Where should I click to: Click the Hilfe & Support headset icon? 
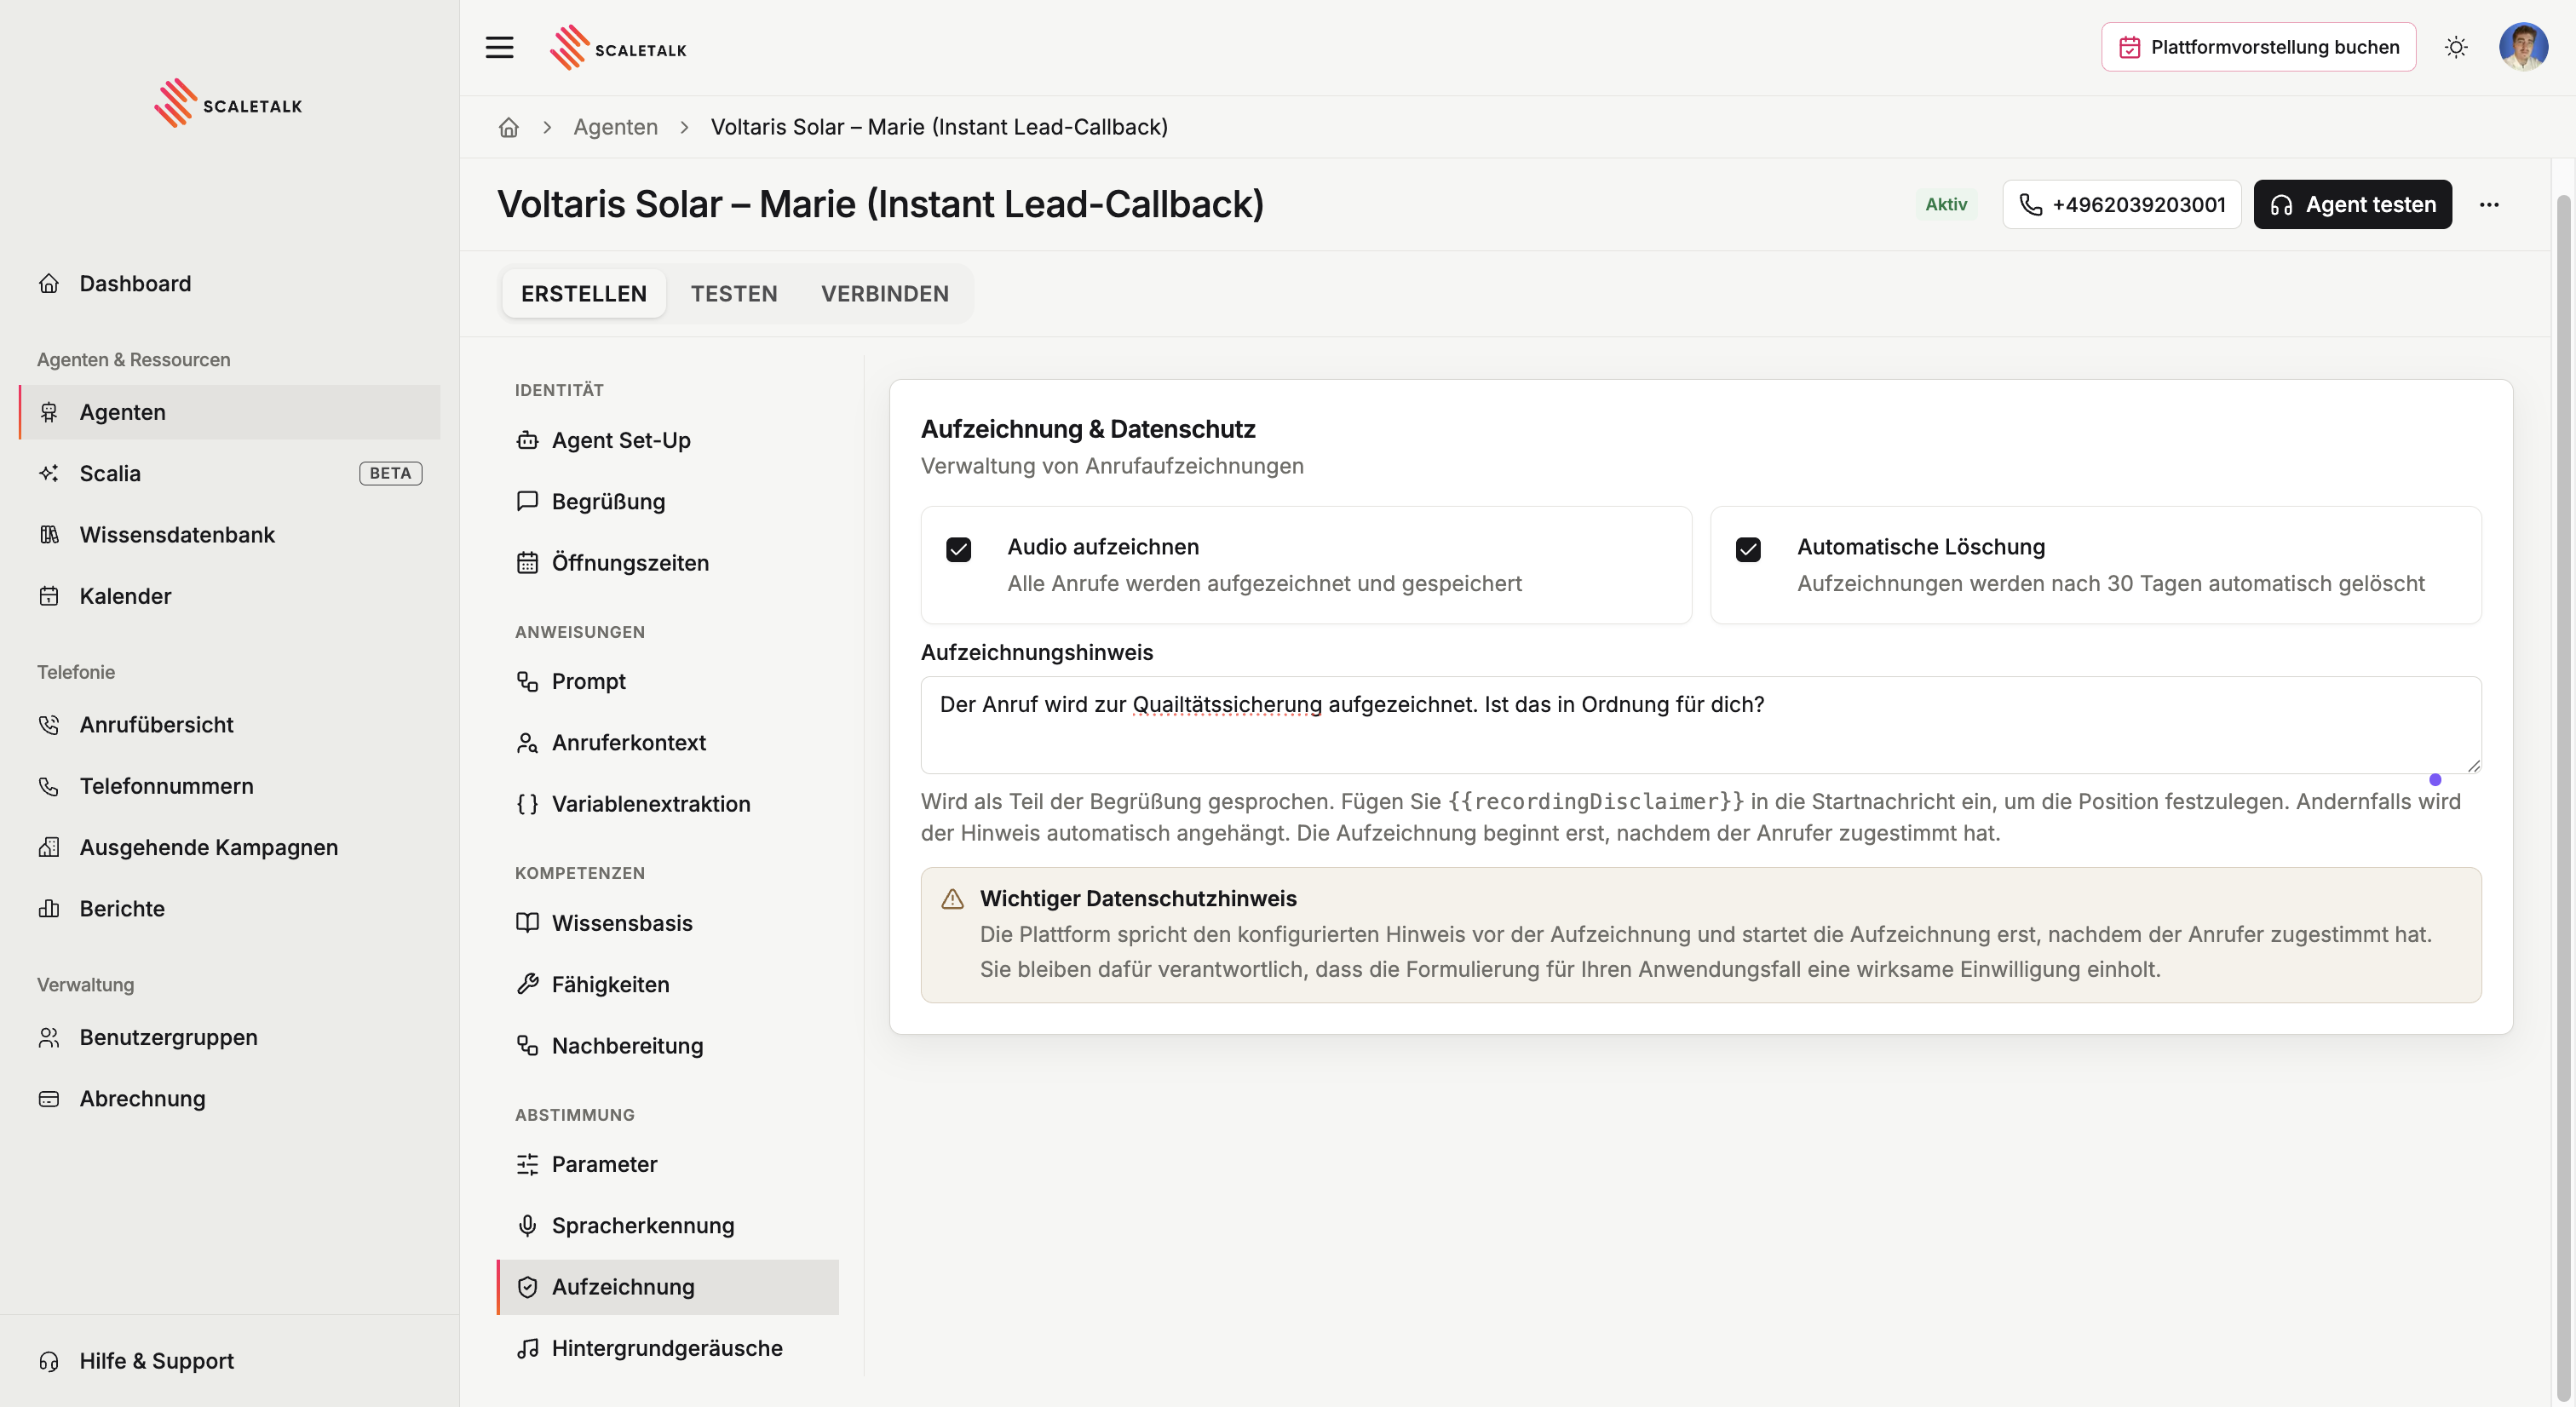[x=49, y=1361]
